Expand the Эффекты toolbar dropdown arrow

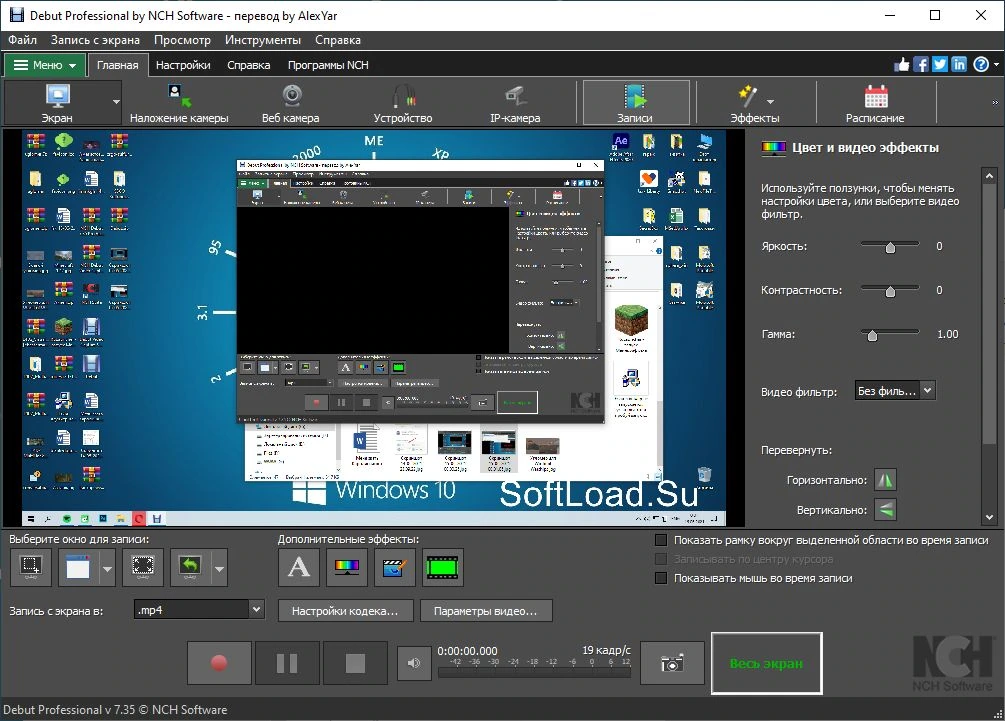pyautogui.click(x=770, y=101)
